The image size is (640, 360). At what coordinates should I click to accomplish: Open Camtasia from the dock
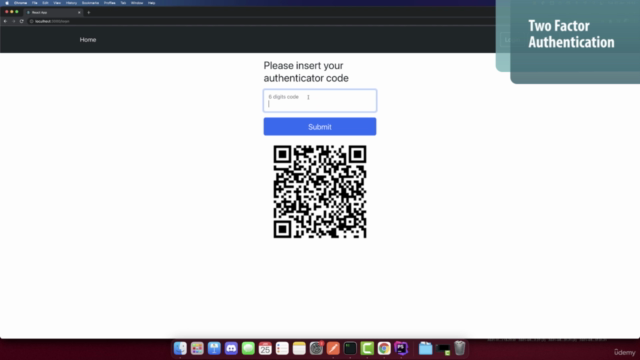pos(367,348)
